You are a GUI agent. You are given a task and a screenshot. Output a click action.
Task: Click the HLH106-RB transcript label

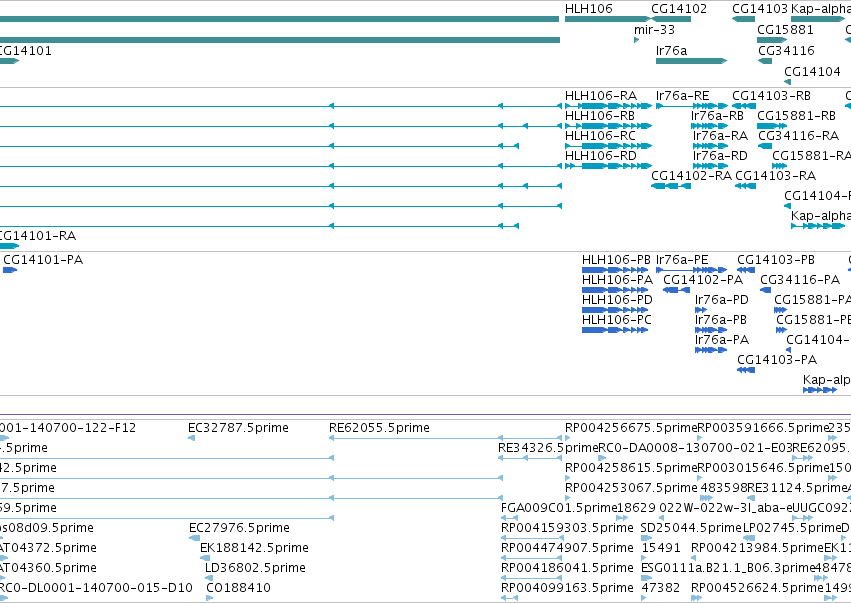click(x=600, y=116)
